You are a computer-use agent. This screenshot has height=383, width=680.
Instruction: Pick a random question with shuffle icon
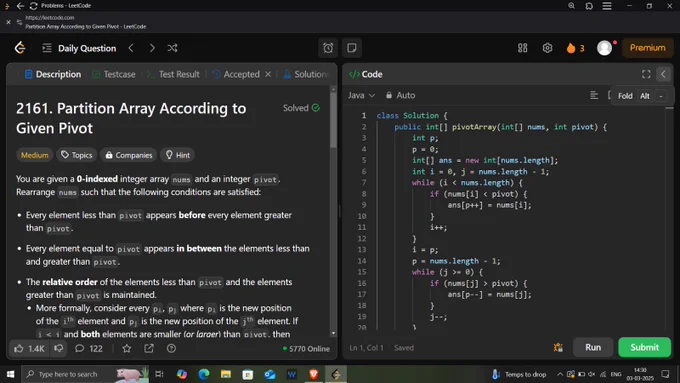tap(172, 48)
